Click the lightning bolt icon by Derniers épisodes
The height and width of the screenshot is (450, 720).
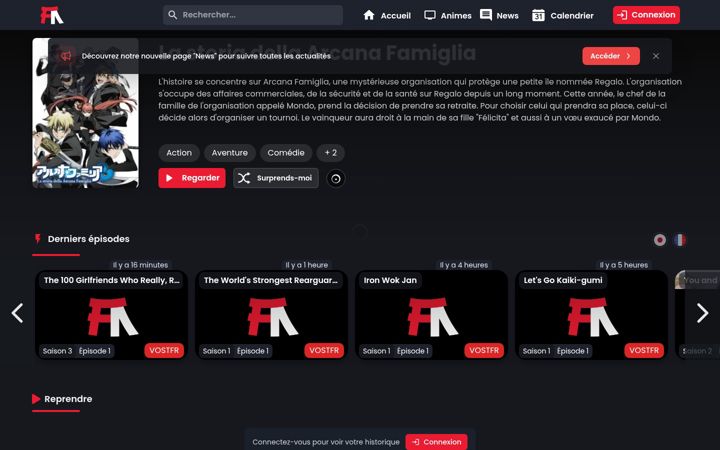[38, 239]
